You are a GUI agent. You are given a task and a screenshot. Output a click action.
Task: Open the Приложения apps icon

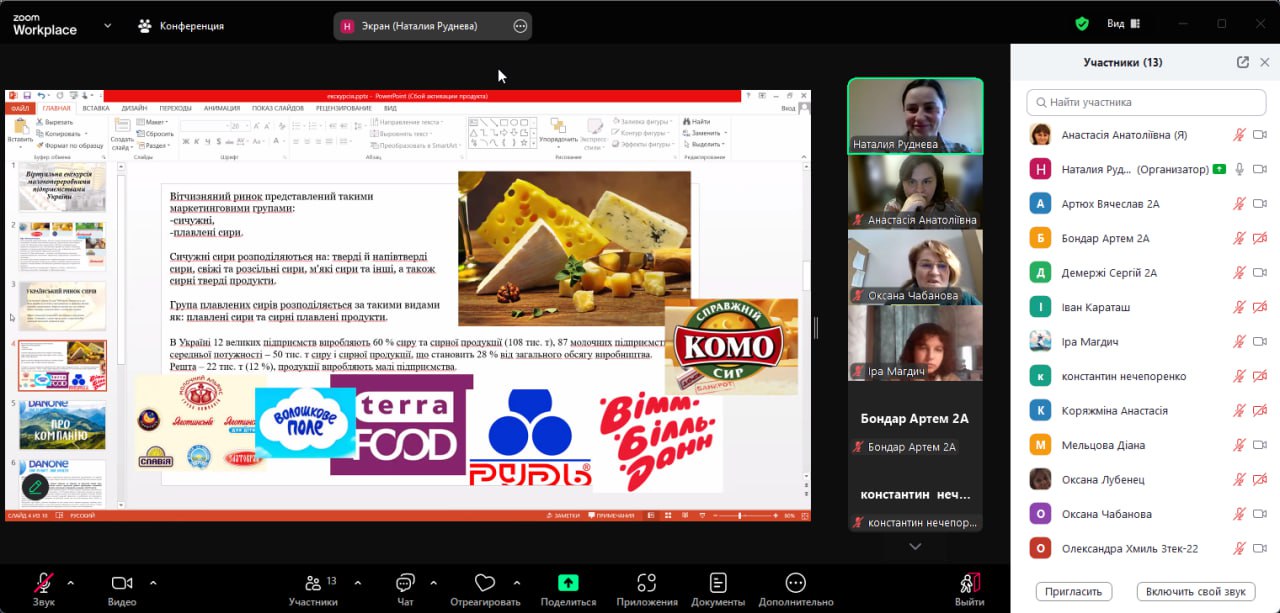[647, 583]
